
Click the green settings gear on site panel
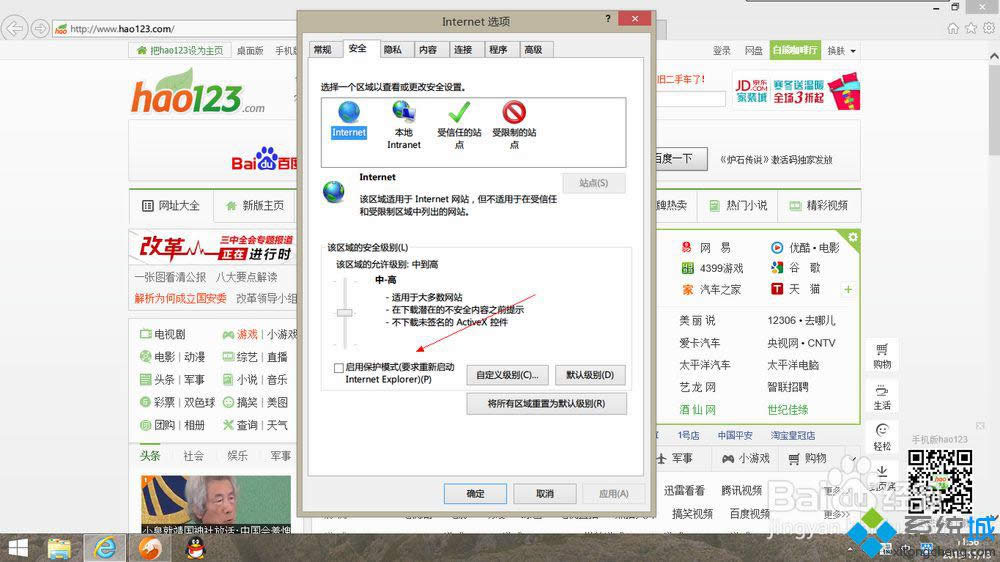click(x=853, y=237)
